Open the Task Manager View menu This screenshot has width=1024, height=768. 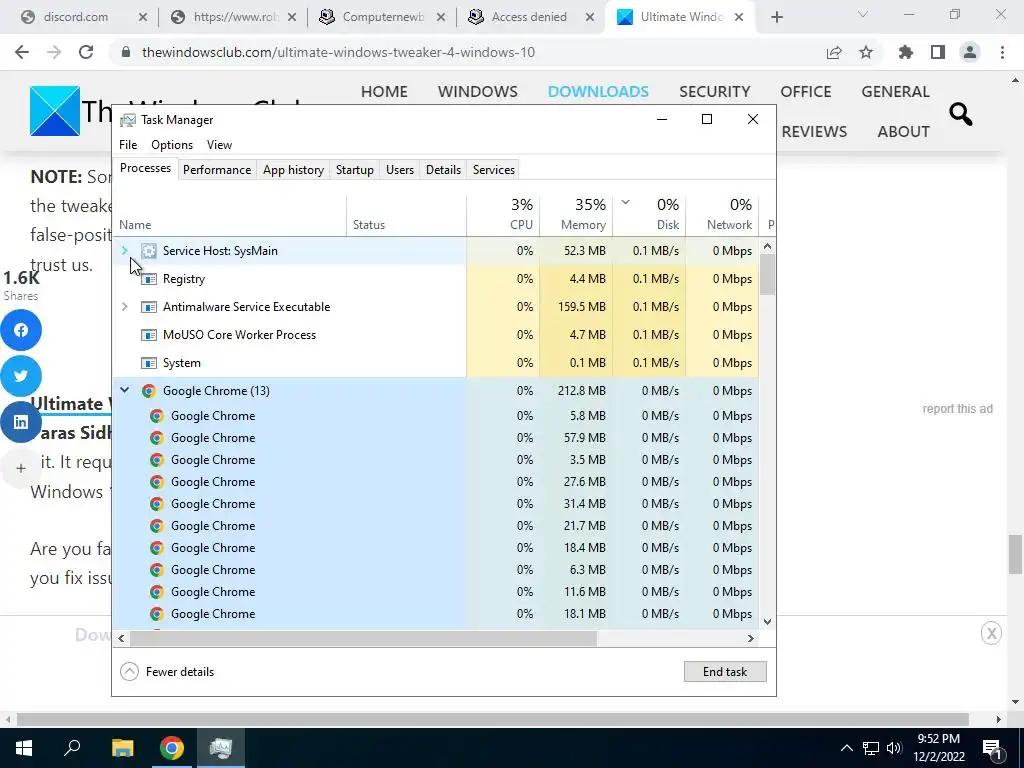pos(219,145)
